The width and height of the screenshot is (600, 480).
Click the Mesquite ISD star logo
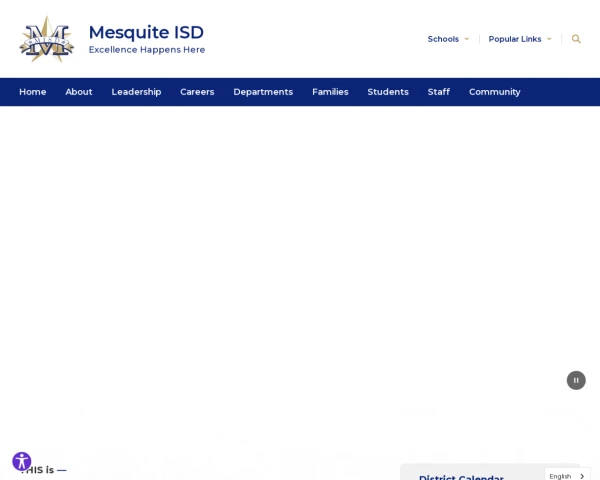point(47,39)
